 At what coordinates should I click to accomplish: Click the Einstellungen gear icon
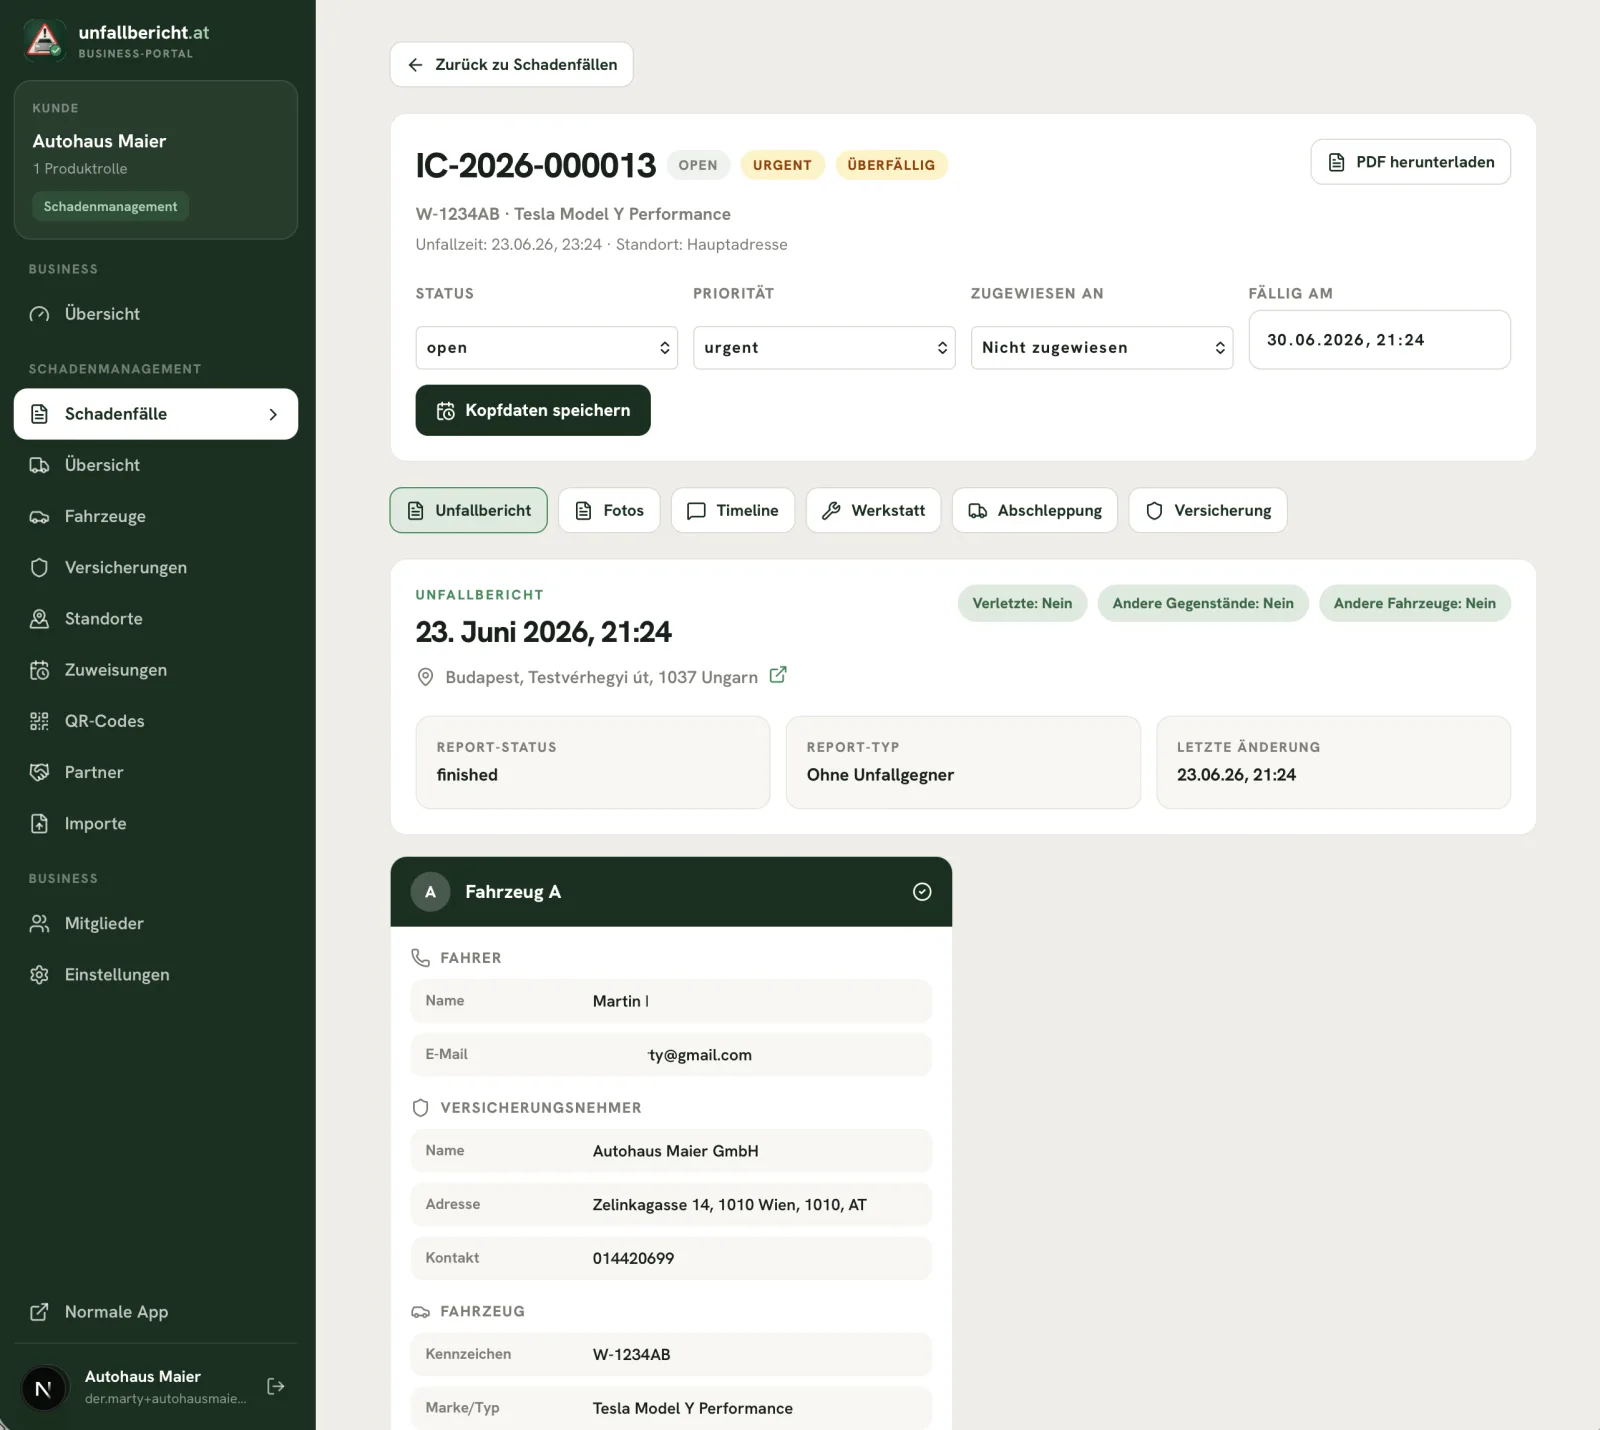point(39,975)
